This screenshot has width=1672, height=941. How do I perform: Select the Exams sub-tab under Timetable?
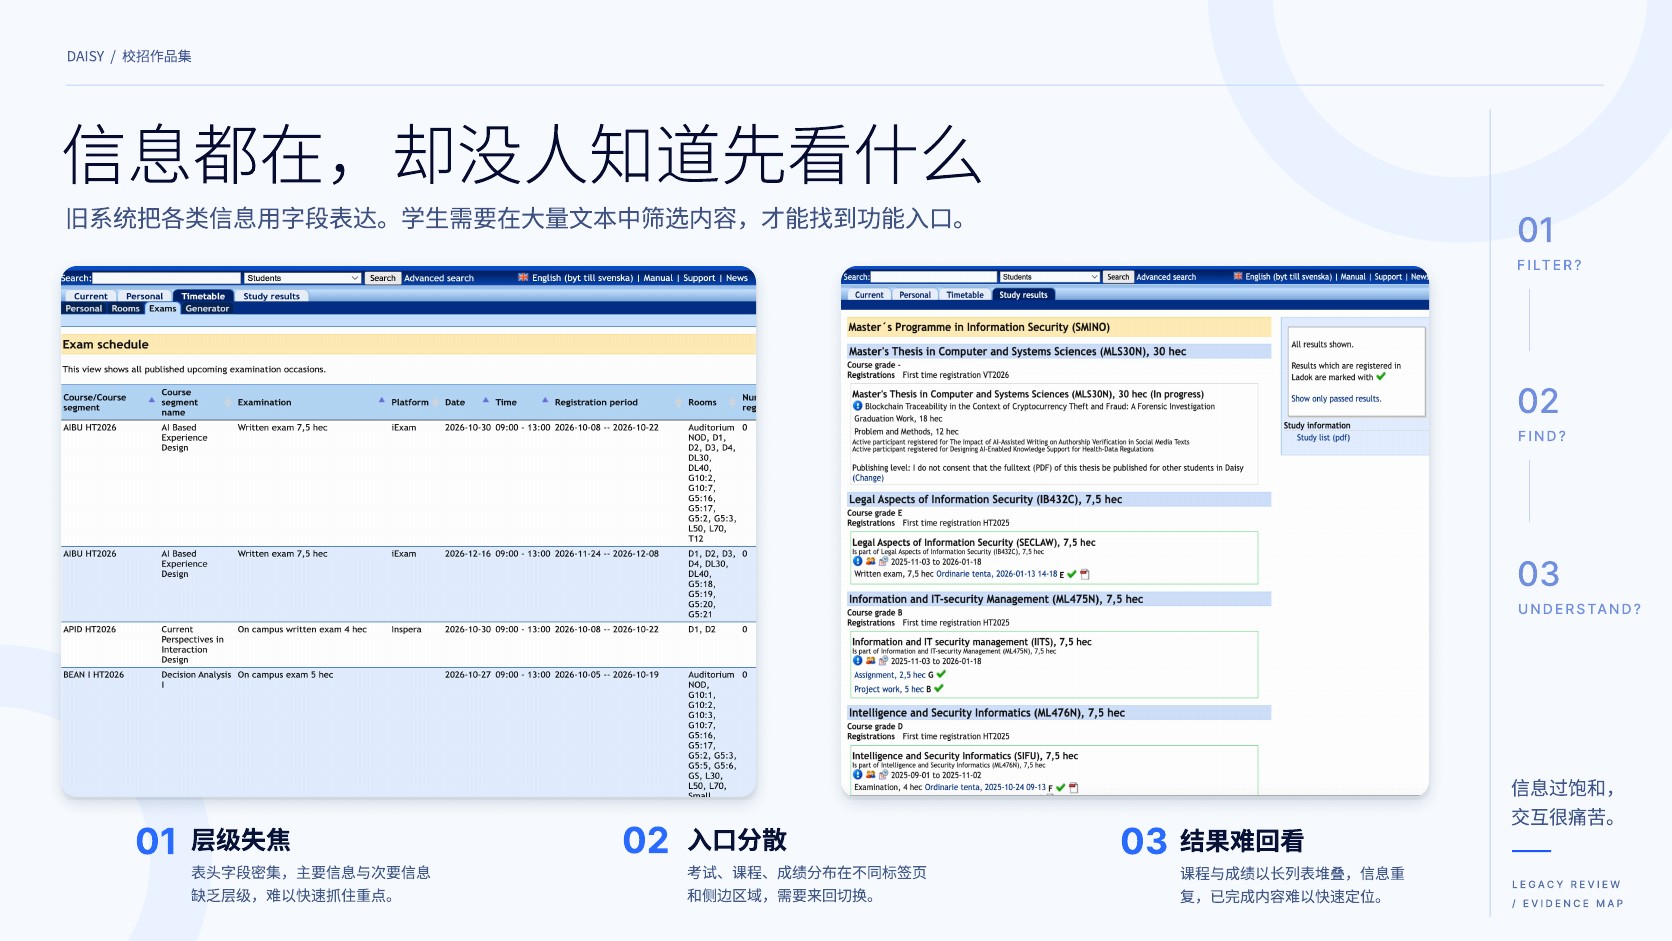163,308
